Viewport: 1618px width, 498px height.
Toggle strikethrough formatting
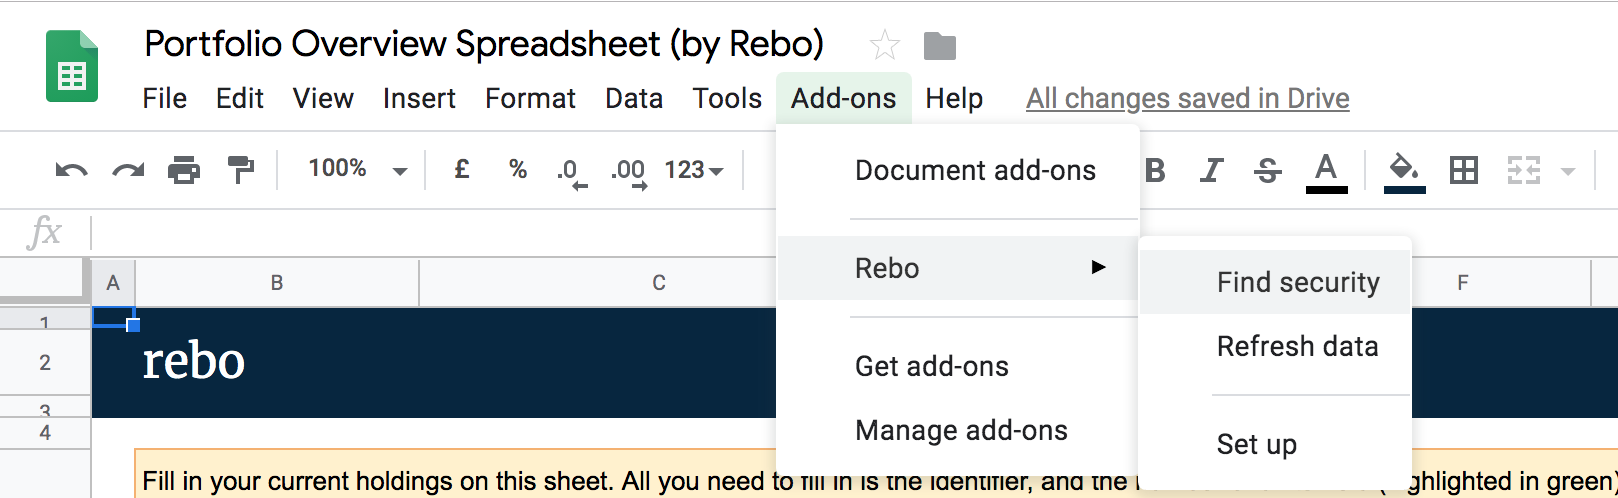(1268, 171)
